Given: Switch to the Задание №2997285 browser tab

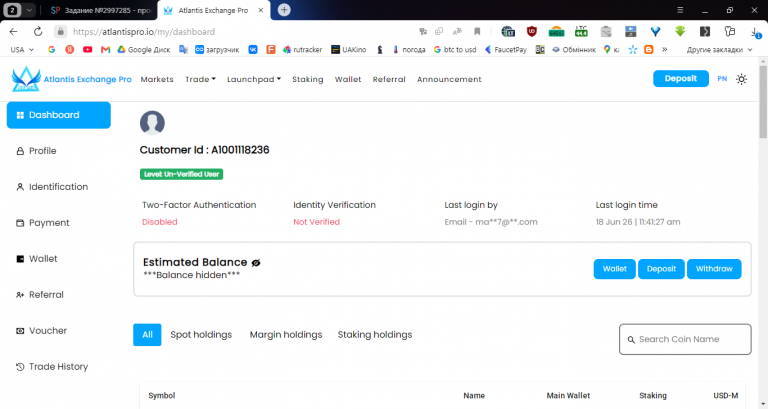Looking at the screenshot, I should (x=101, y=10).
